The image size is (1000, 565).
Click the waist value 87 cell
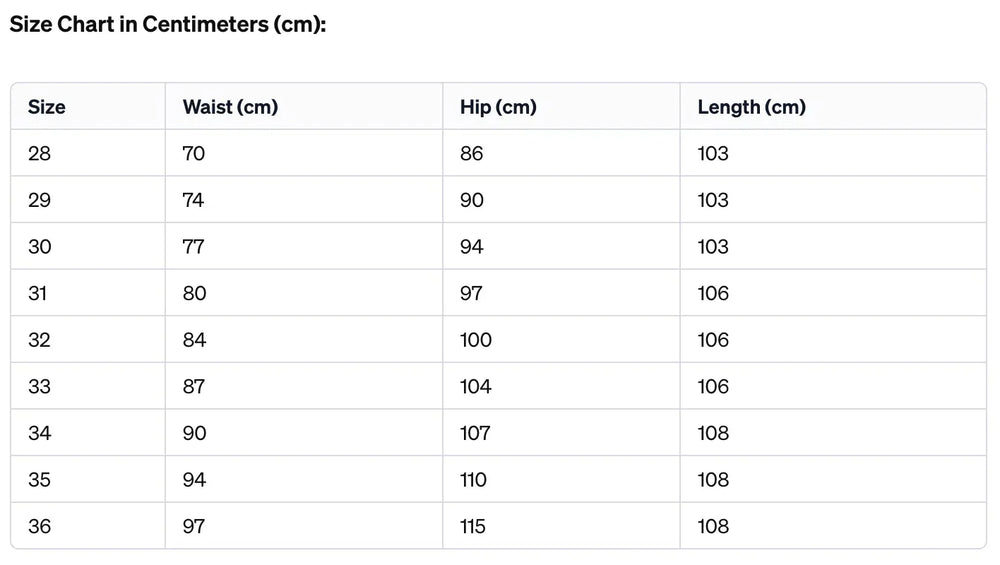(x=194, y=387)
